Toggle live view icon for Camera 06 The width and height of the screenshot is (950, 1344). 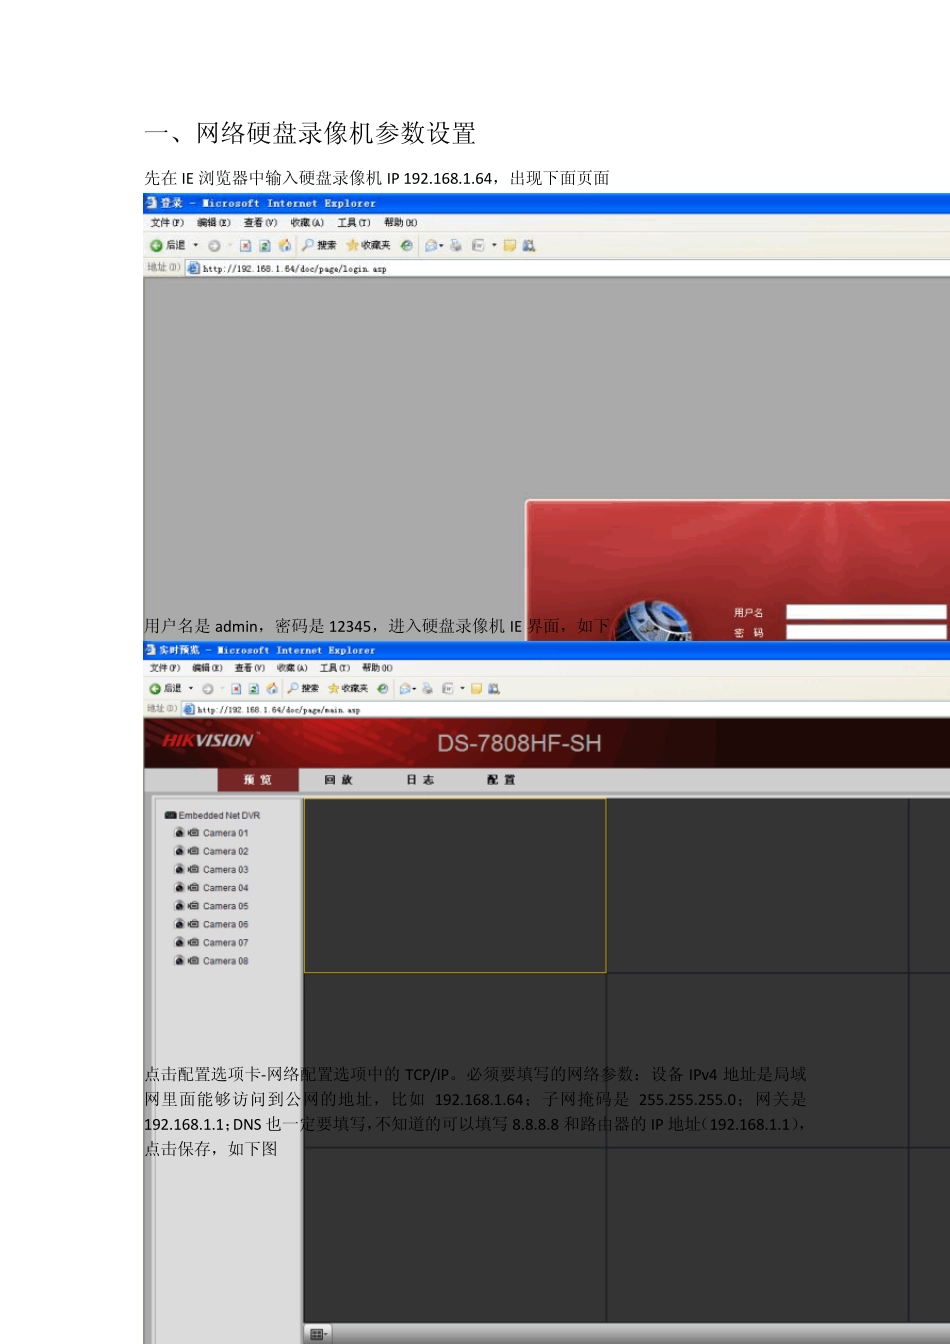pos(180,924)
